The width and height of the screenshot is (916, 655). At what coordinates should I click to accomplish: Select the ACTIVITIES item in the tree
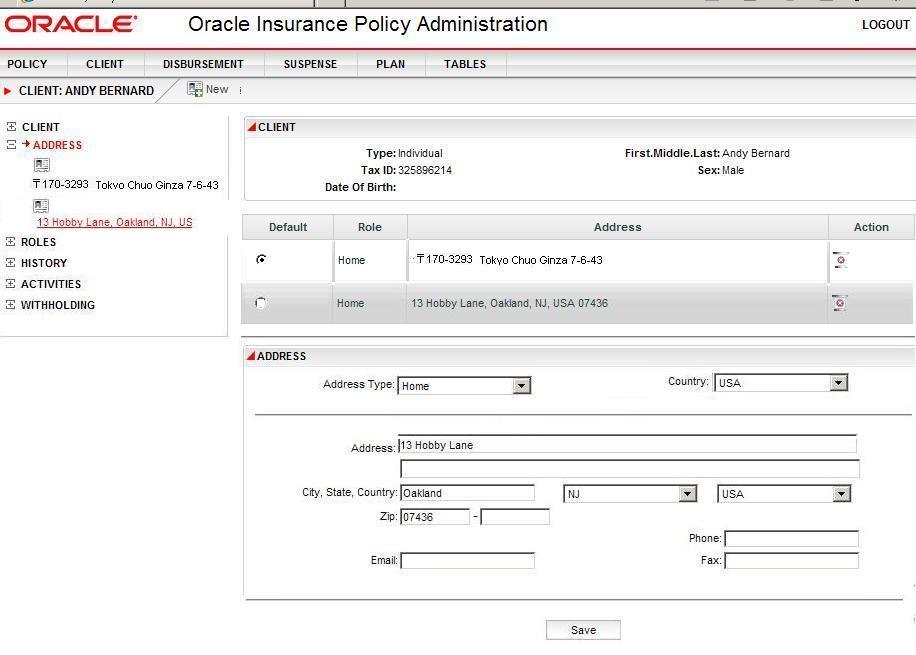(x=51, y=284)
